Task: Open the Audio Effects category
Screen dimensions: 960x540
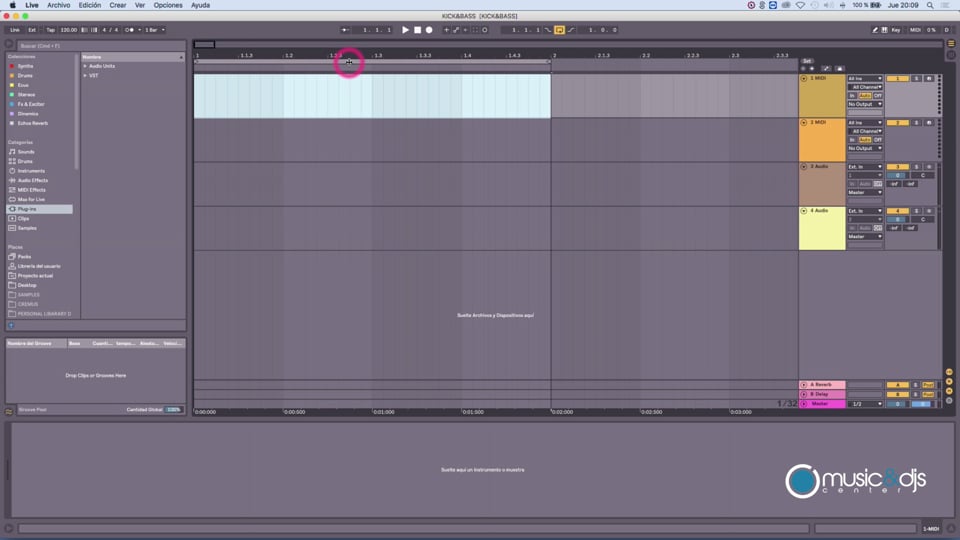Action: [32, 180]
